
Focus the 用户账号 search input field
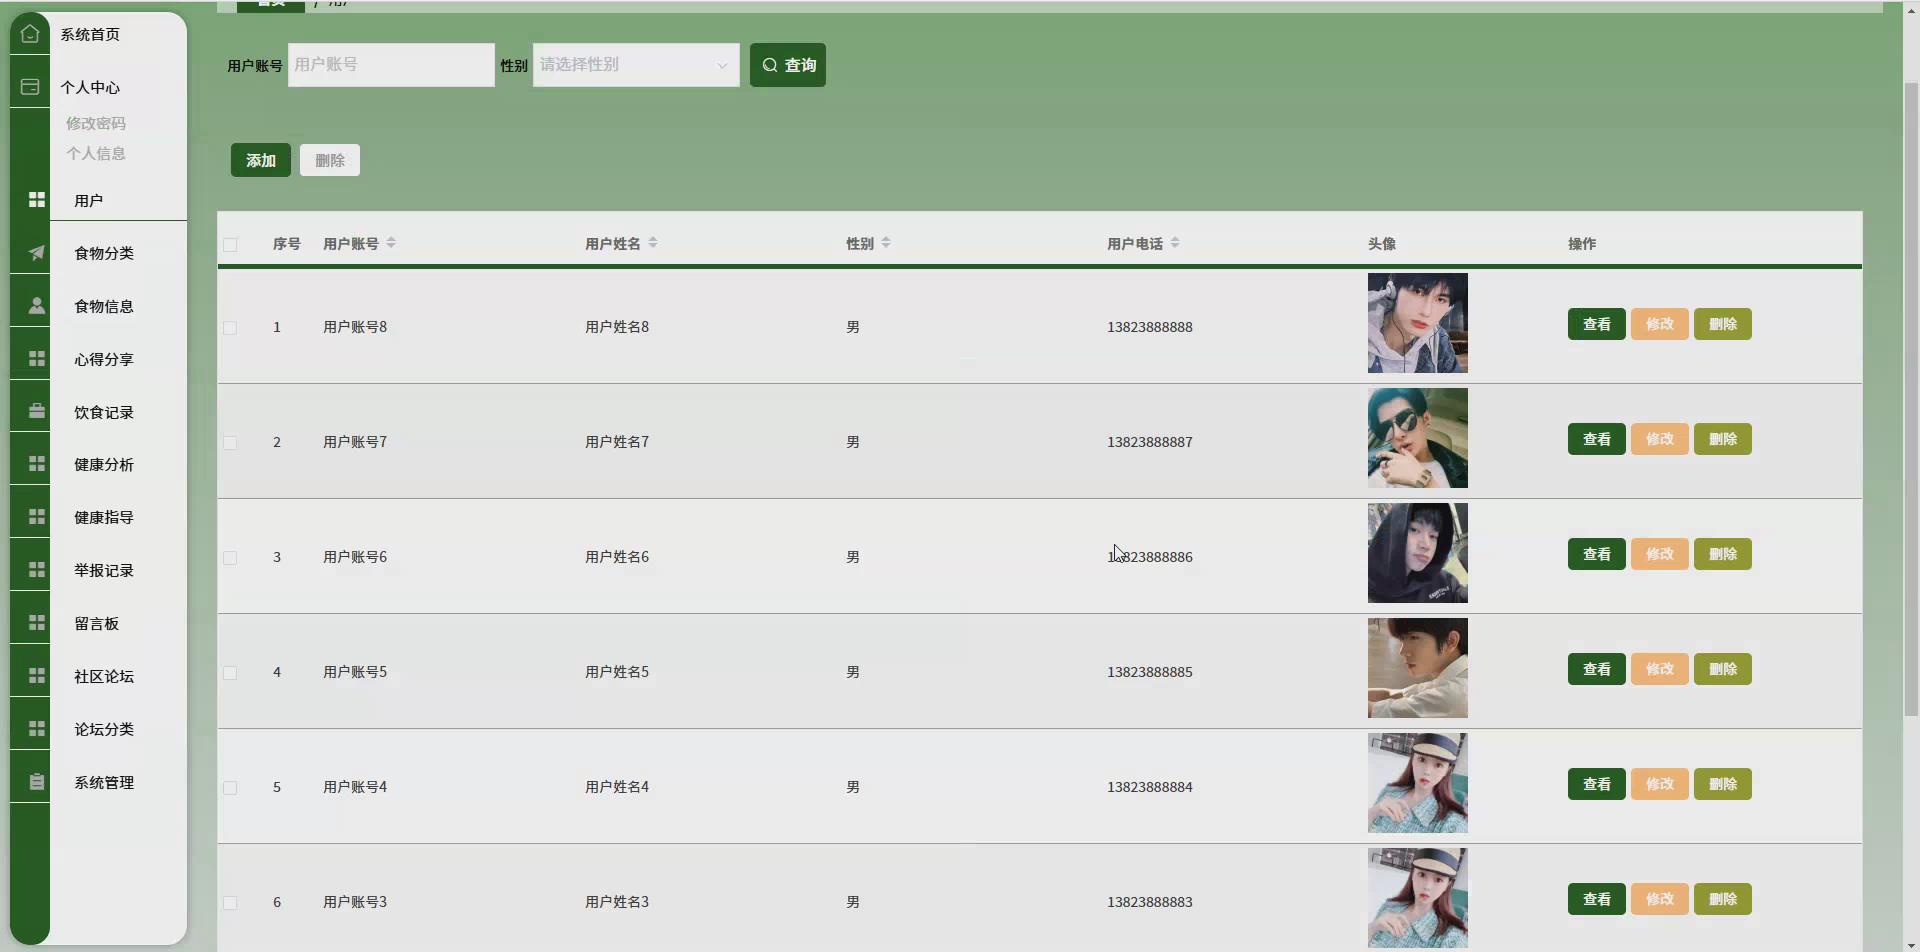(391, 65)
